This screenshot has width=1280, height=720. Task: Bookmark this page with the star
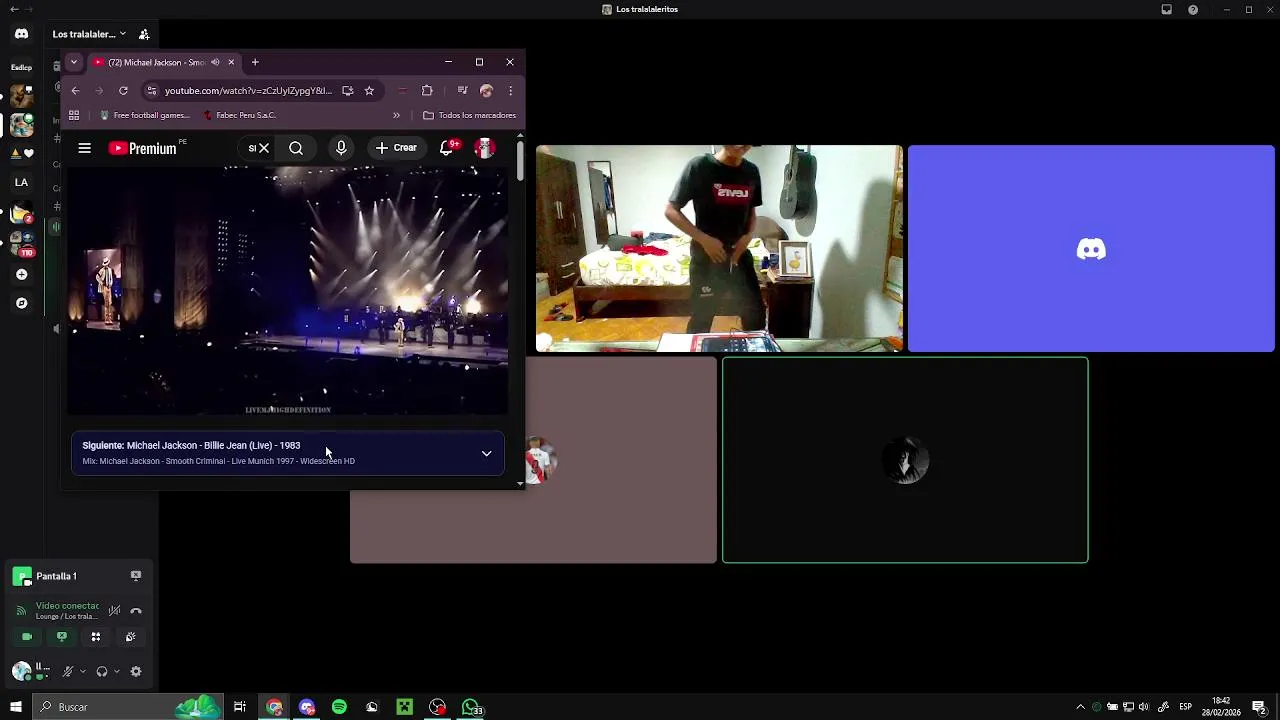tap(369, 91)
